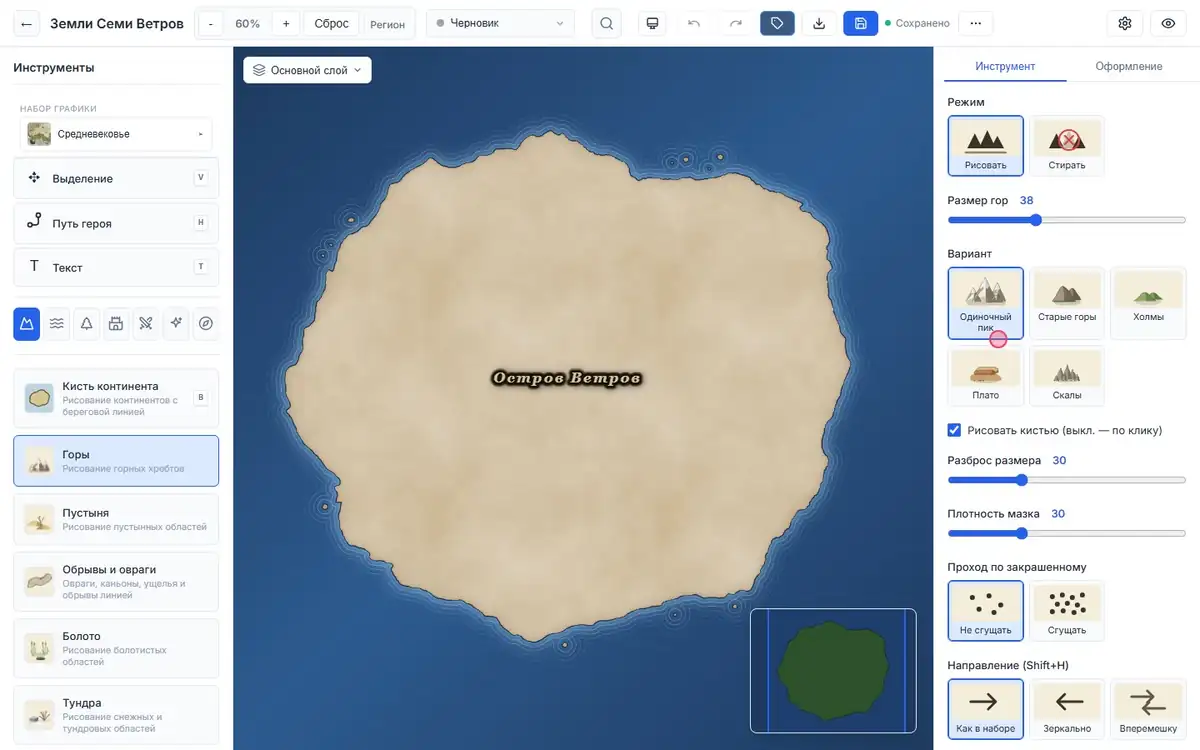
Task: Click the 'Сброс' zoom reset button
Action: [332, 23]
